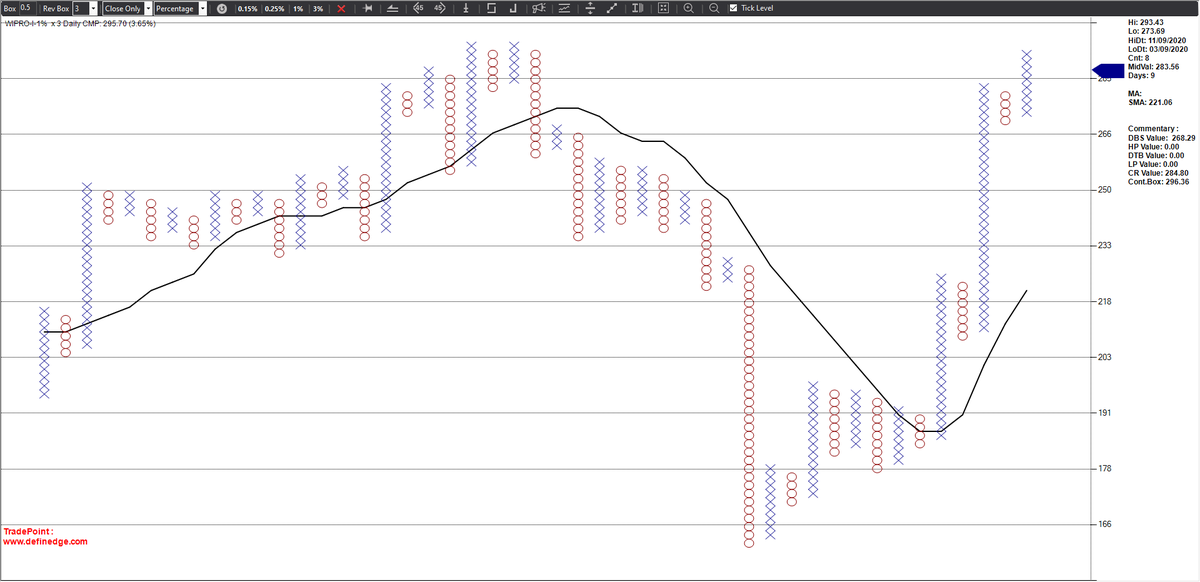Click the diagonal resize arrows icon

(610, 8)
